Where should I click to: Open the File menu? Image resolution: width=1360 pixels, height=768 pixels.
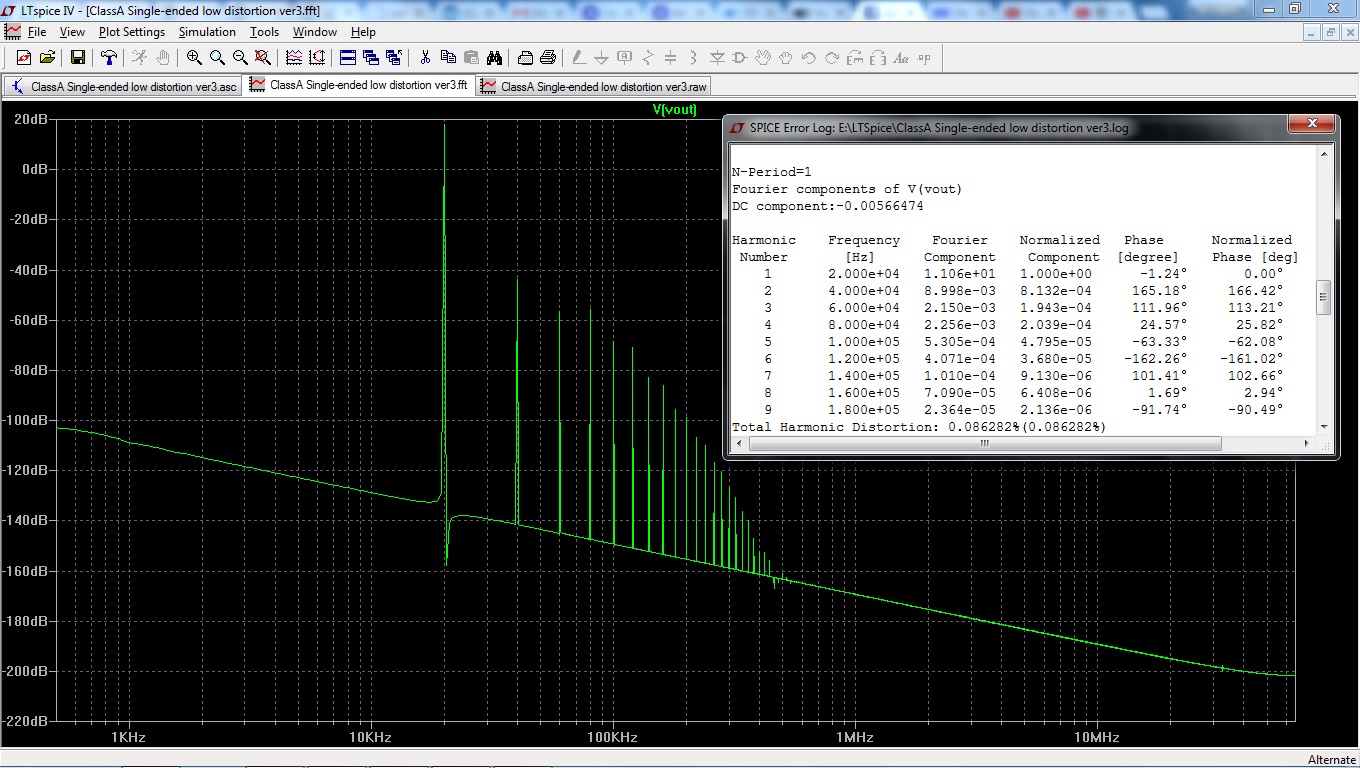tap(37, 32)
